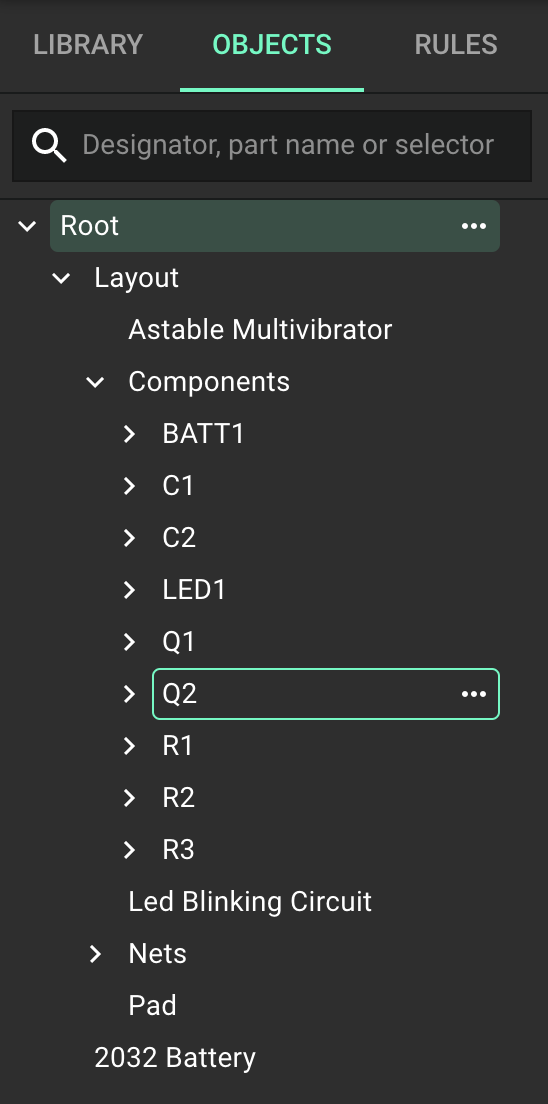Focus the designator search field
This screenshot has height=1104, width=548.
tap(272, 146)
